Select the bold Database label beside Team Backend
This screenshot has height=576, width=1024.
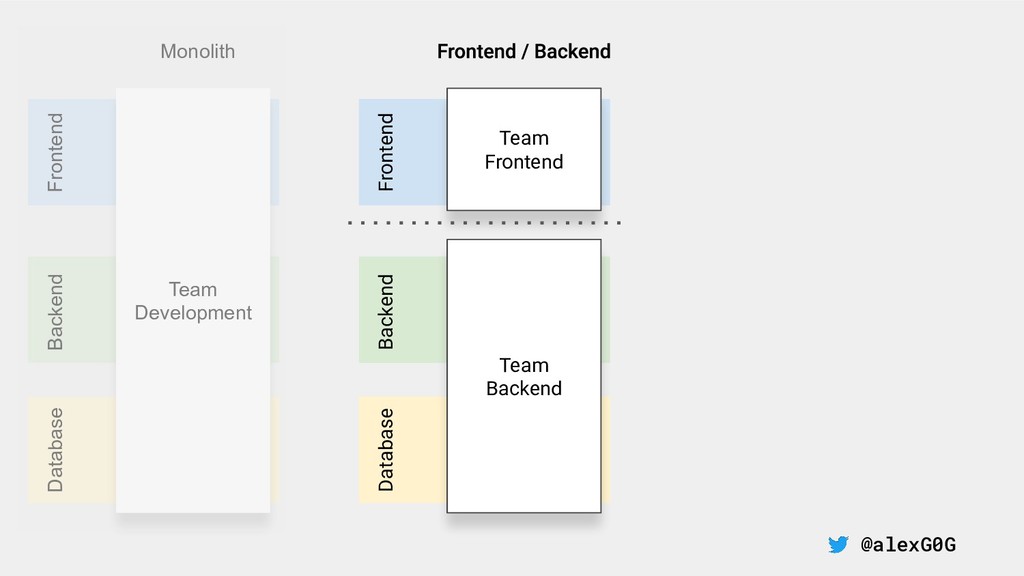(x=386, y=449)
